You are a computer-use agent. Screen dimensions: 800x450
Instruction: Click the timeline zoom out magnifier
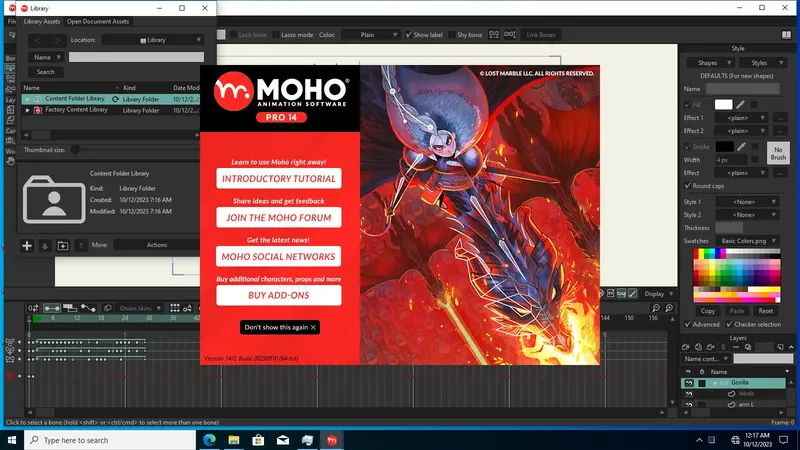click(x=656, y=308)
